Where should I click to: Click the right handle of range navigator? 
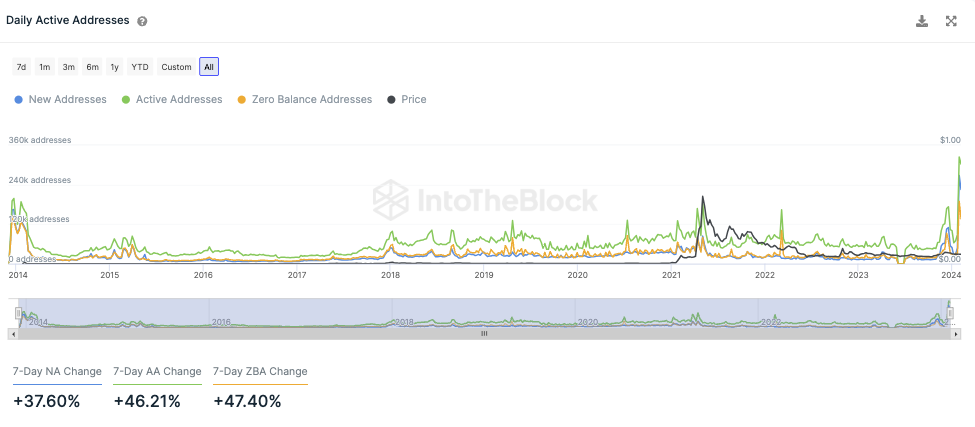point(950,313)
